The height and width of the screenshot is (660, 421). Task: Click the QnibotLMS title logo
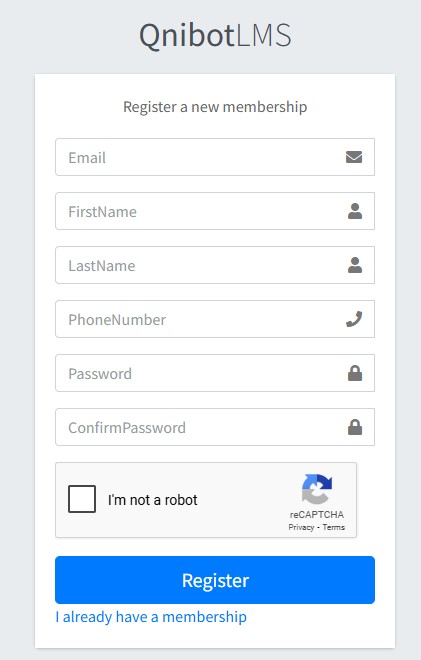(215, 35)
